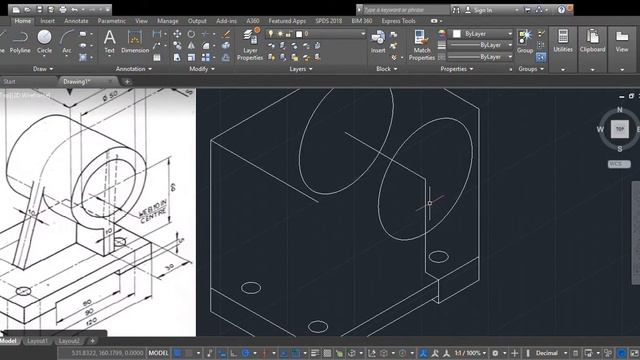Insert a Table from Annotation panel

(x=157, y=58)
